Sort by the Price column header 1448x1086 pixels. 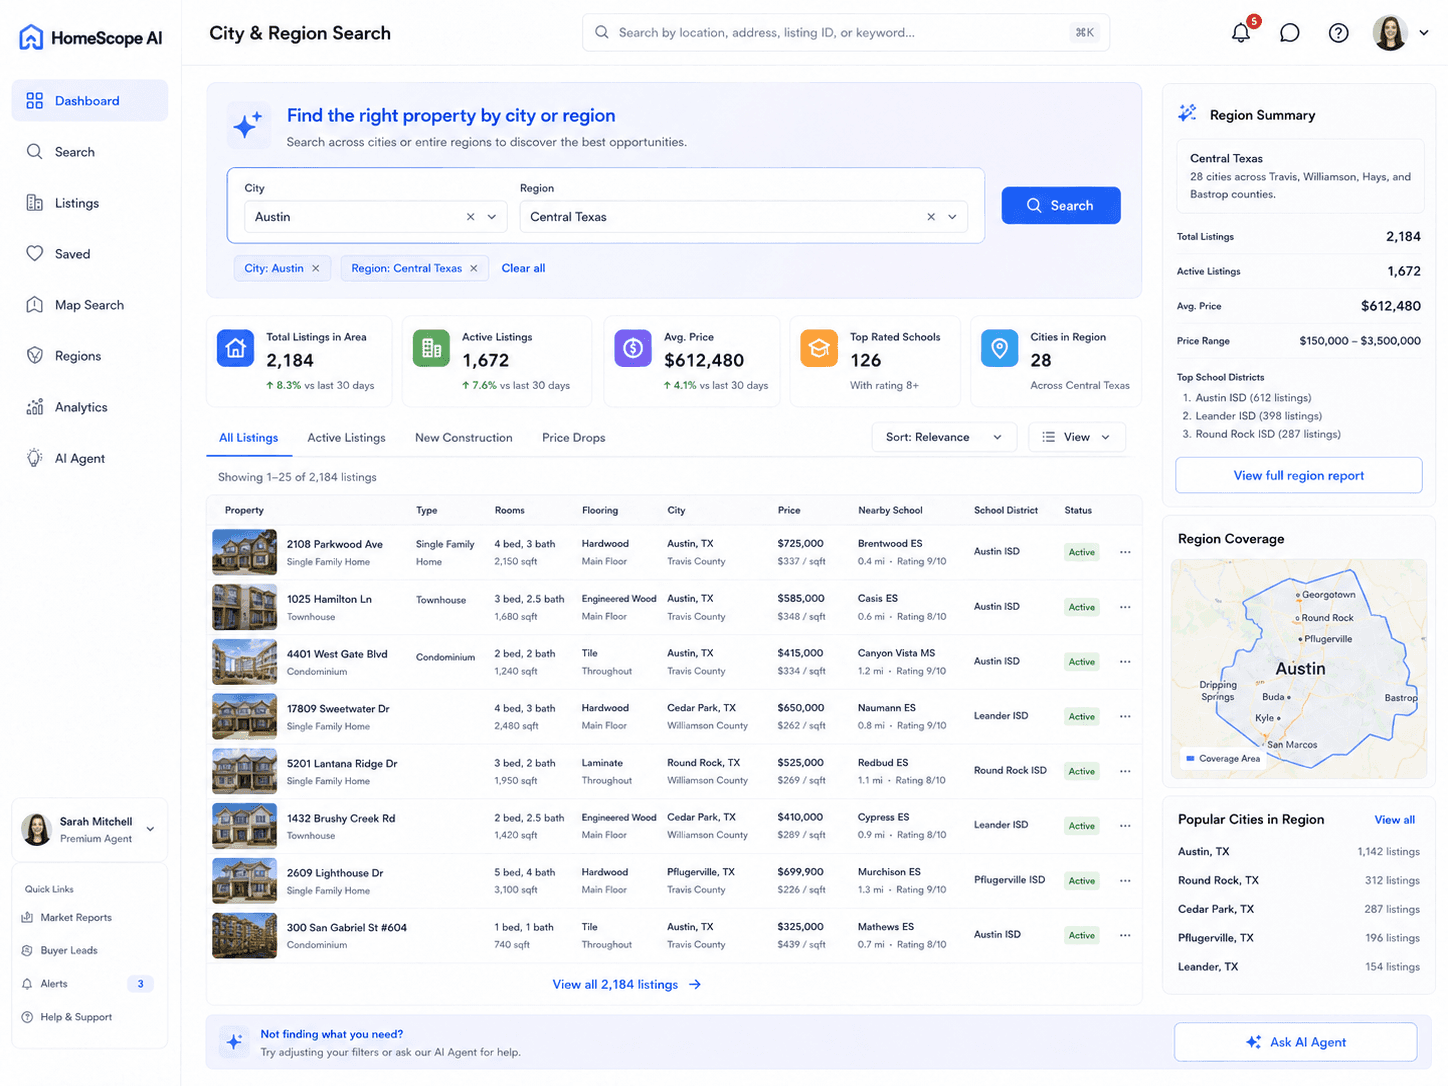point(789,510)
